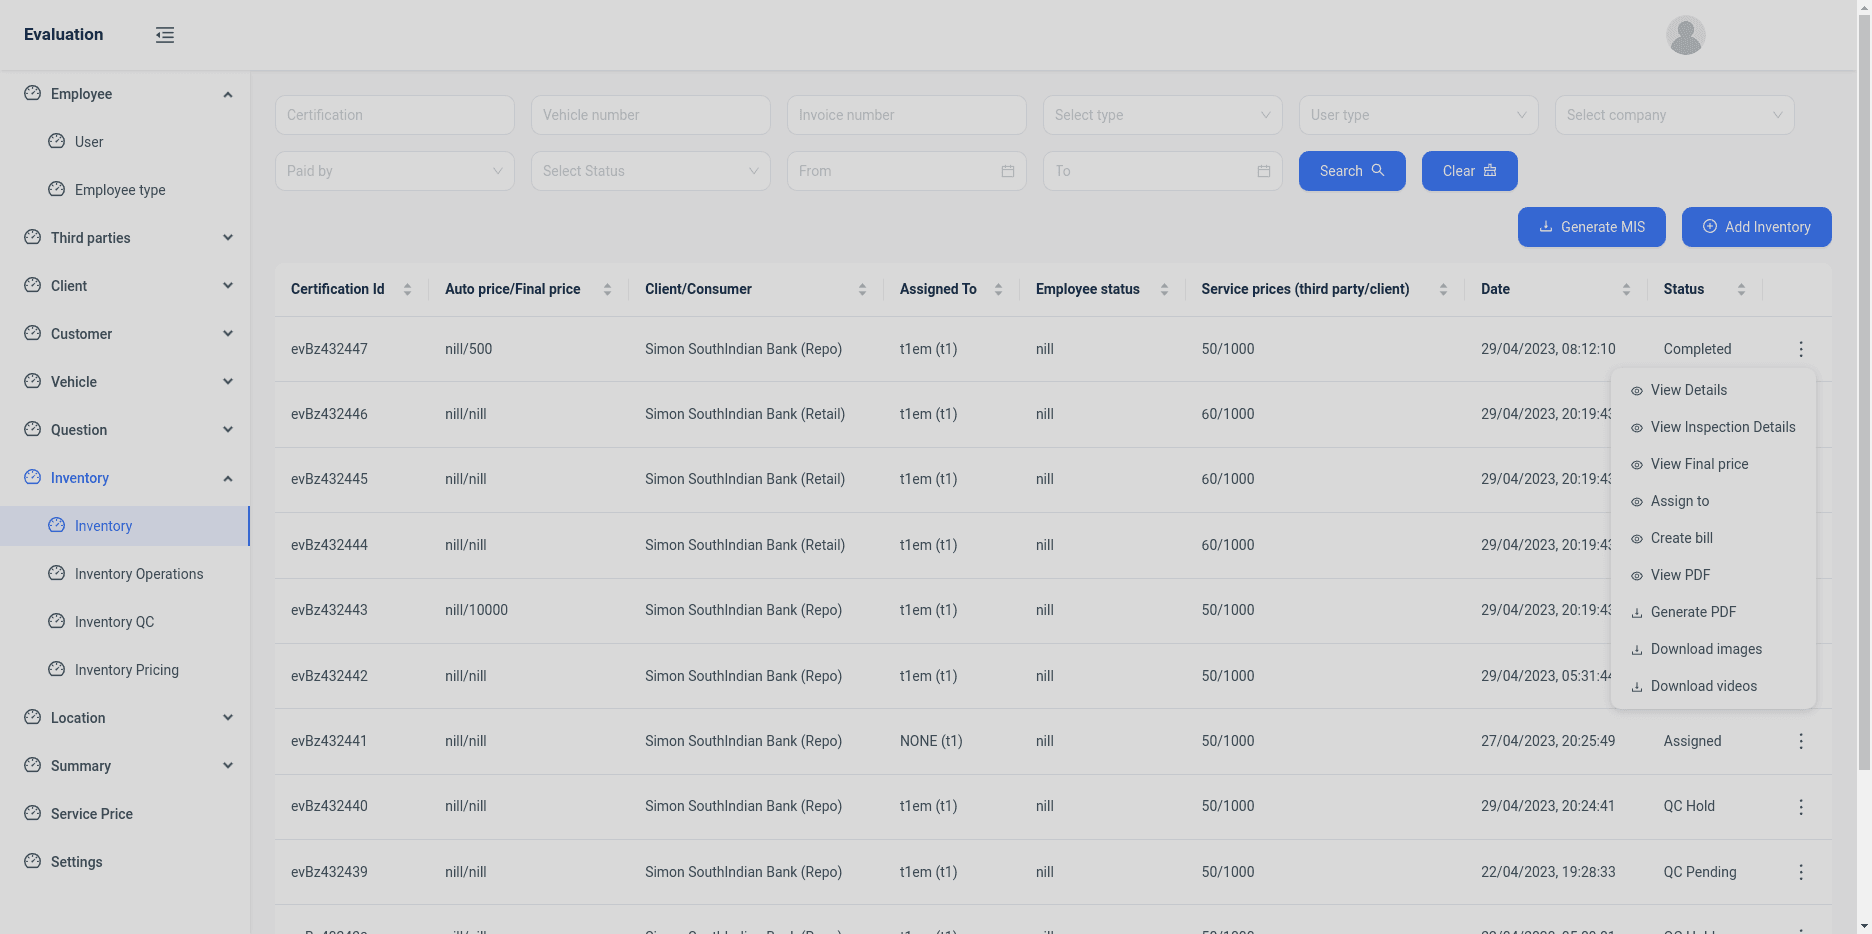This screenshot has height=934, width=1872.
Task: Open the Inventory sub-item in the sidebar
Action: click(125, 526)
